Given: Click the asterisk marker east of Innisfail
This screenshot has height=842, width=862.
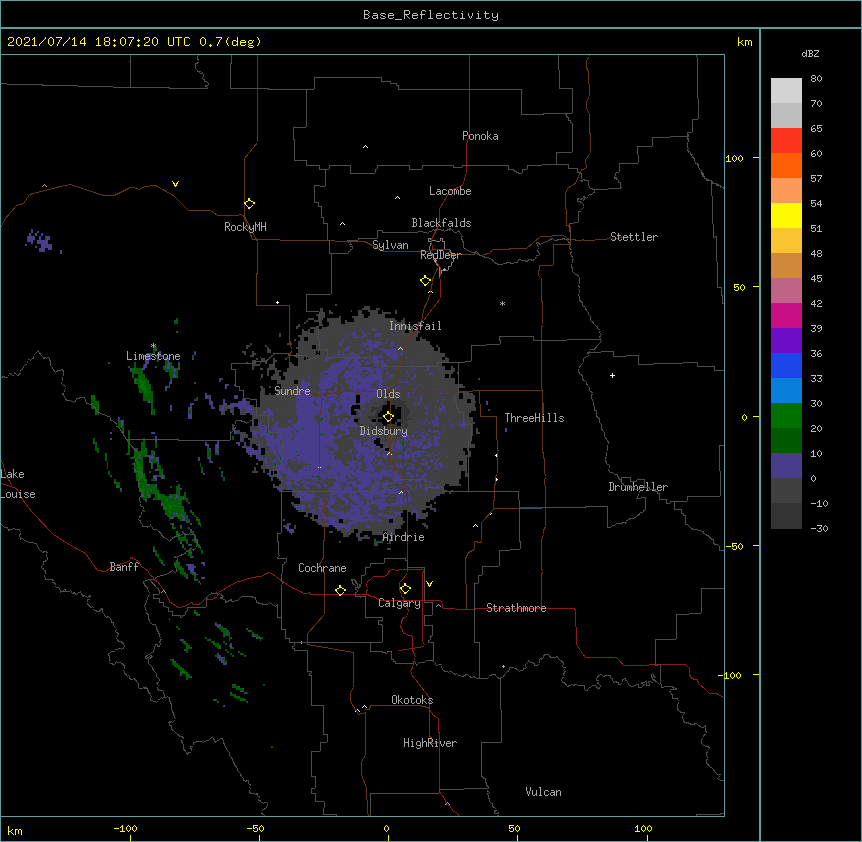Looking at the screenshot, I should 502,303.
